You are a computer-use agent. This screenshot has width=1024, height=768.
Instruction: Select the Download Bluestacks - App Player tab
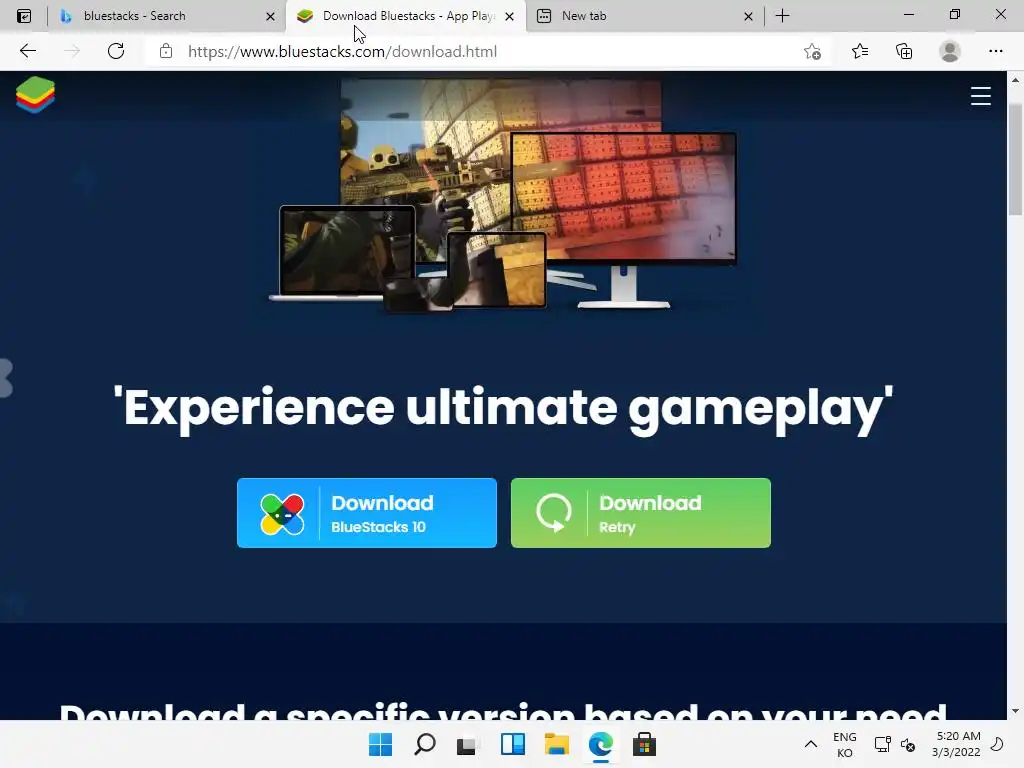pos(405,16)
